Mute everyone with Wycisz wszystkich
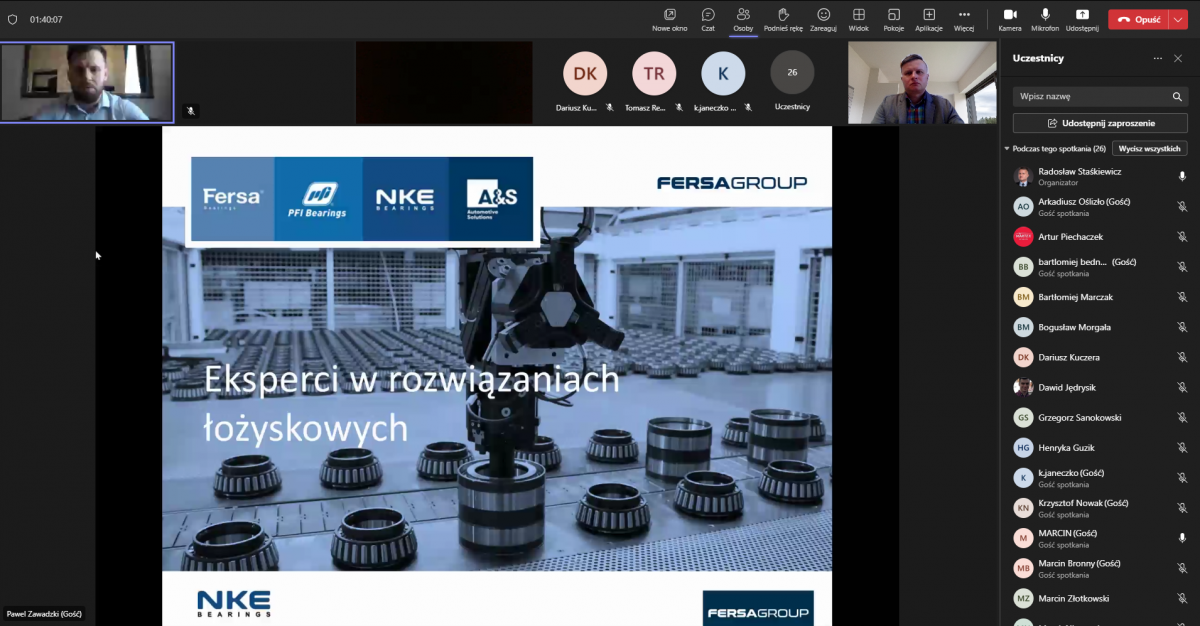This screenshot has width=1200, height=626. tap(1150, 149)
